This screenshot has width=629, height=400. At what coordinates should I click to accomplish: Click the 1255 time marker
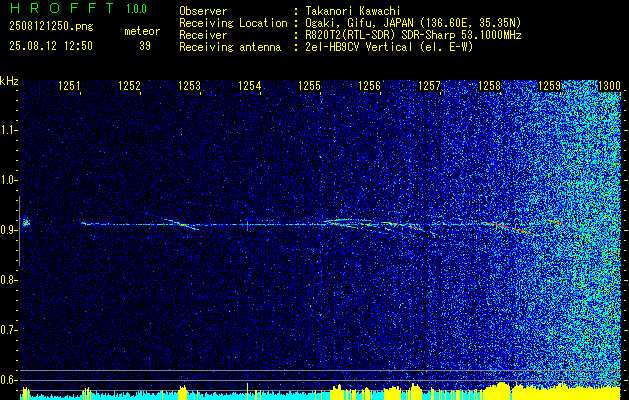tap(310, 86)
